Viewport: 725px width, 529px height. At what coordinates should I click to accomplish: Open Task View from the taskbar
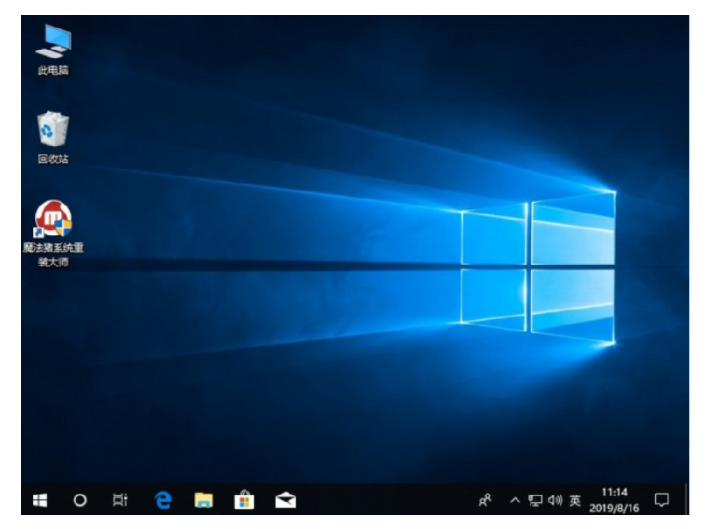pyautogui.click(x=121, y=499)
